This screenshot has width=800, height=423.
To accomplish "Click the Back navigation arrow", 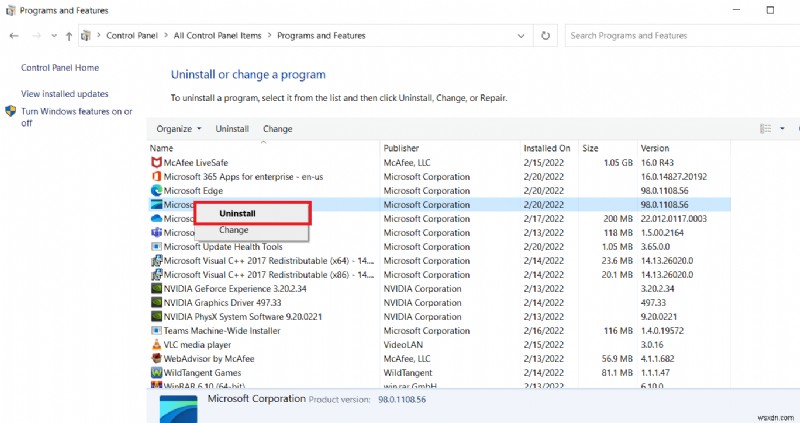I will tap(14, 36).
